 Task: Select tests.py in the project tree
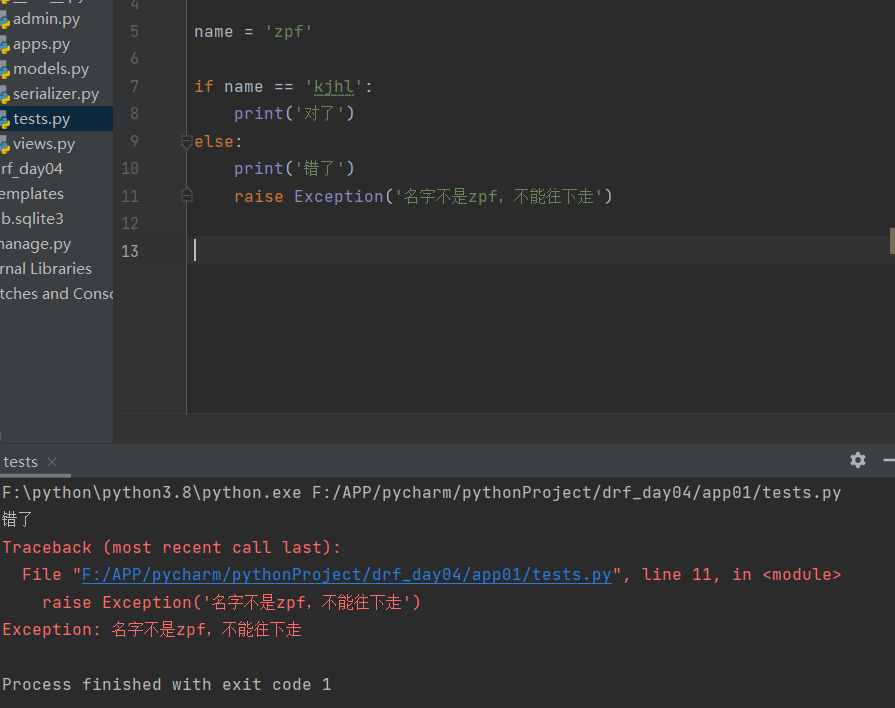41,119
